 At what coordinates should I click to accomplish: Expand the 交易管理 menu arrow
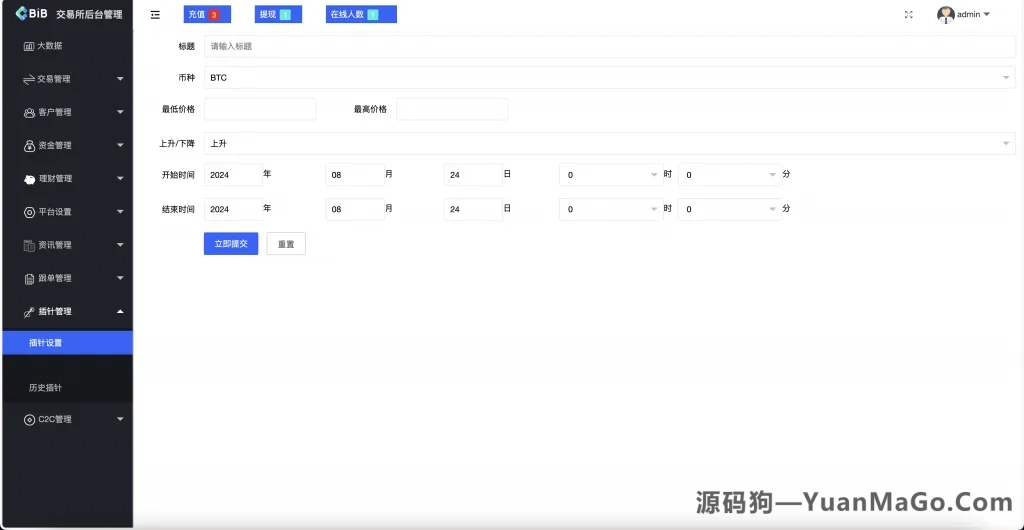pos(120,79)
